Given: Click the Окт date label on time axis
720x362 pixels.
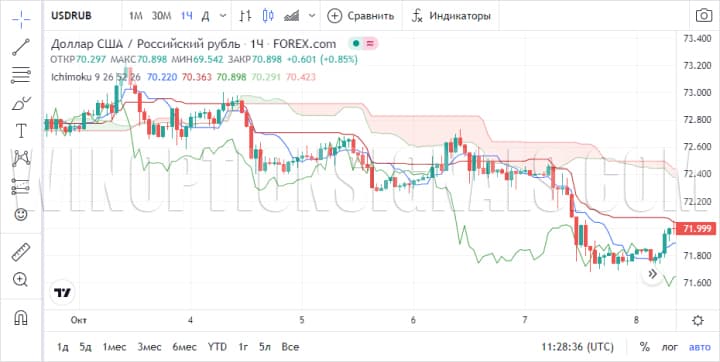Looking at the screenshot, I should (x=79, y=320).
